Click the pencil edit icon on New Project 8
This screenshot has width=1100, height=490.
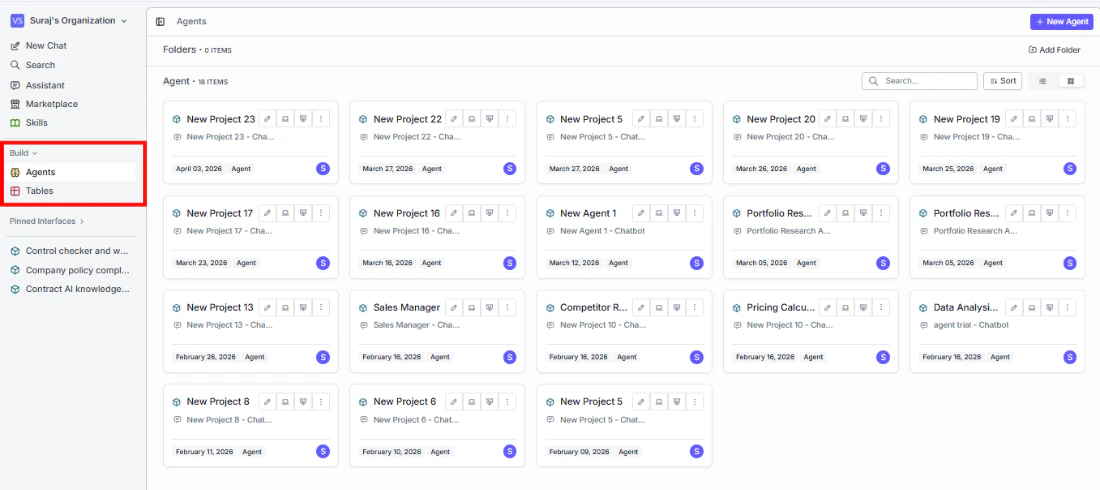[268, 402]
